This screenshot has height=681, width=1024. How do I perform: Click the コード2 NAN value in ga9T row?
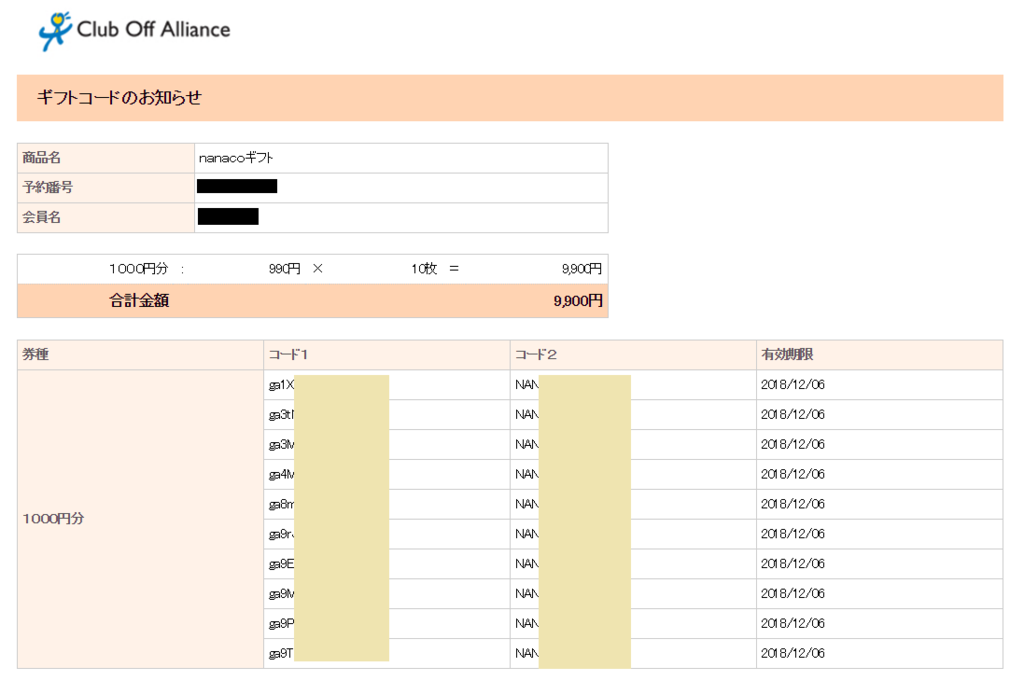coord(527,654)
